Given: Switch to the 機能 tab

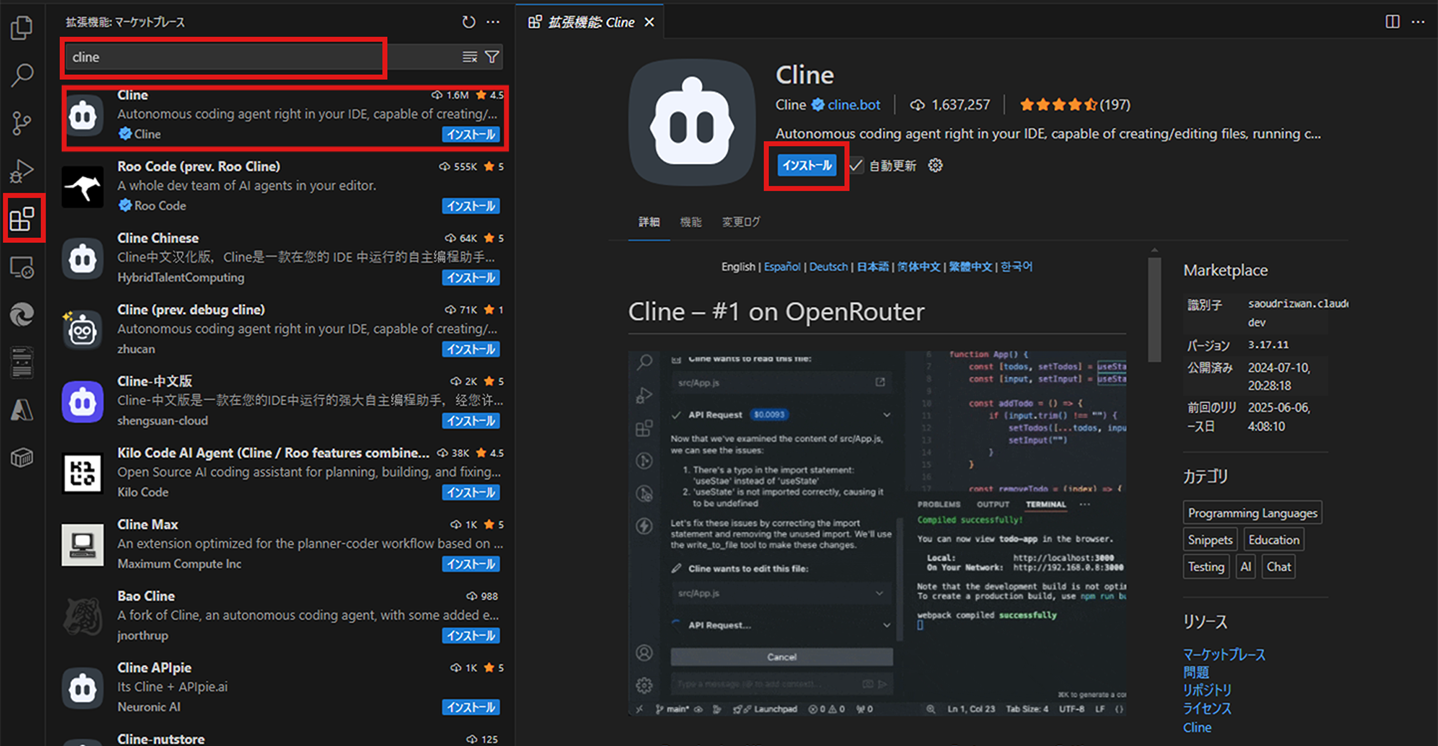Looking at the screenshot, I should coord(691,222).
